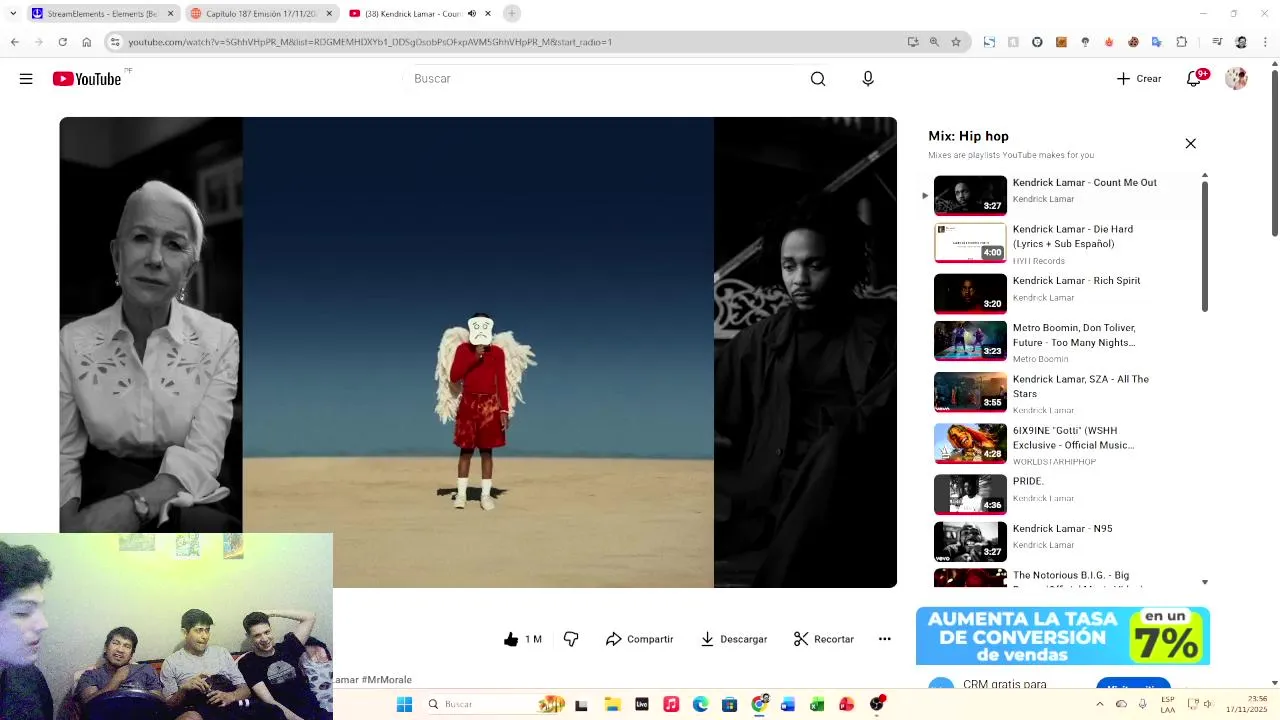Select the PRIDE. playlist entry

pos(1060,493)
